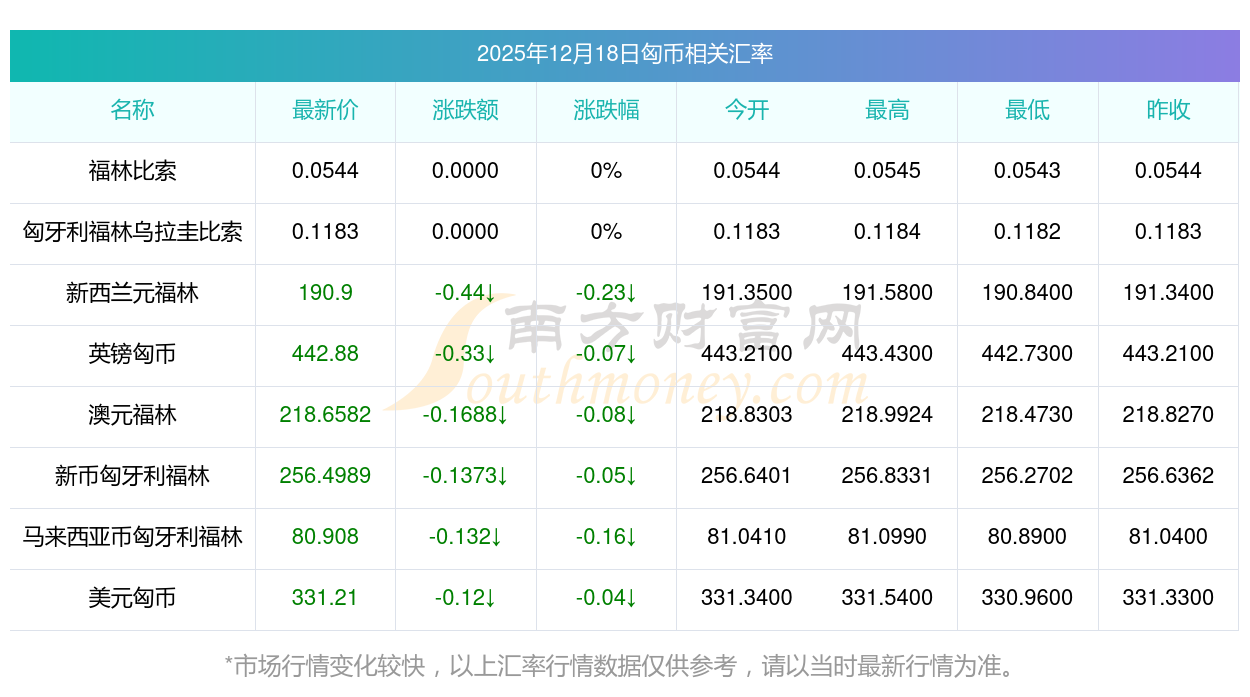This screenshot has width=1250, height=697.
Task: Click the high value 218.9924
Action: point(887,415)
